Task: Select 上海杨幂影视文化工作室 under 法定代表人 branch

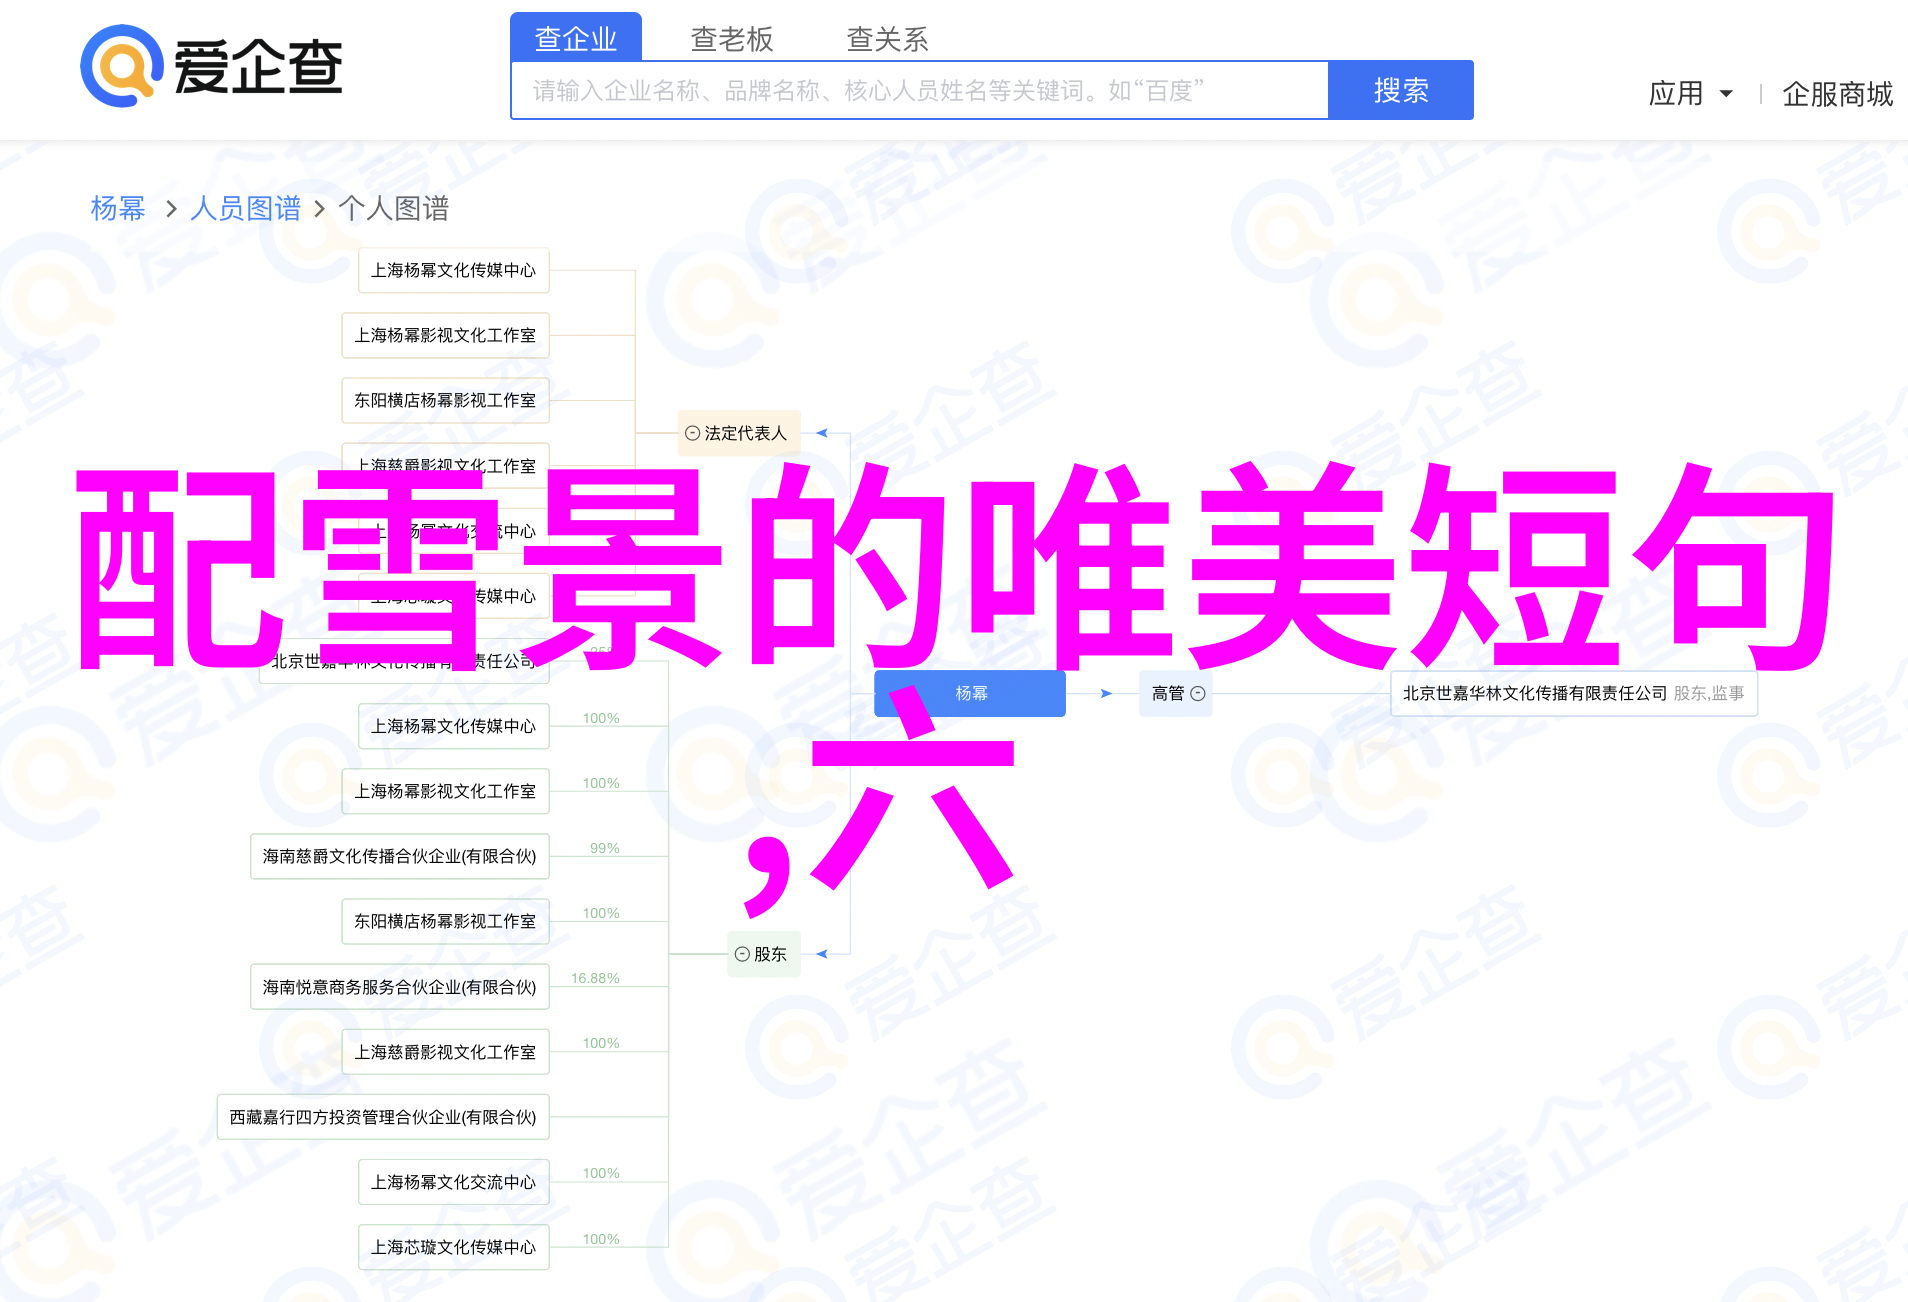Action: [x=446, y=335]
